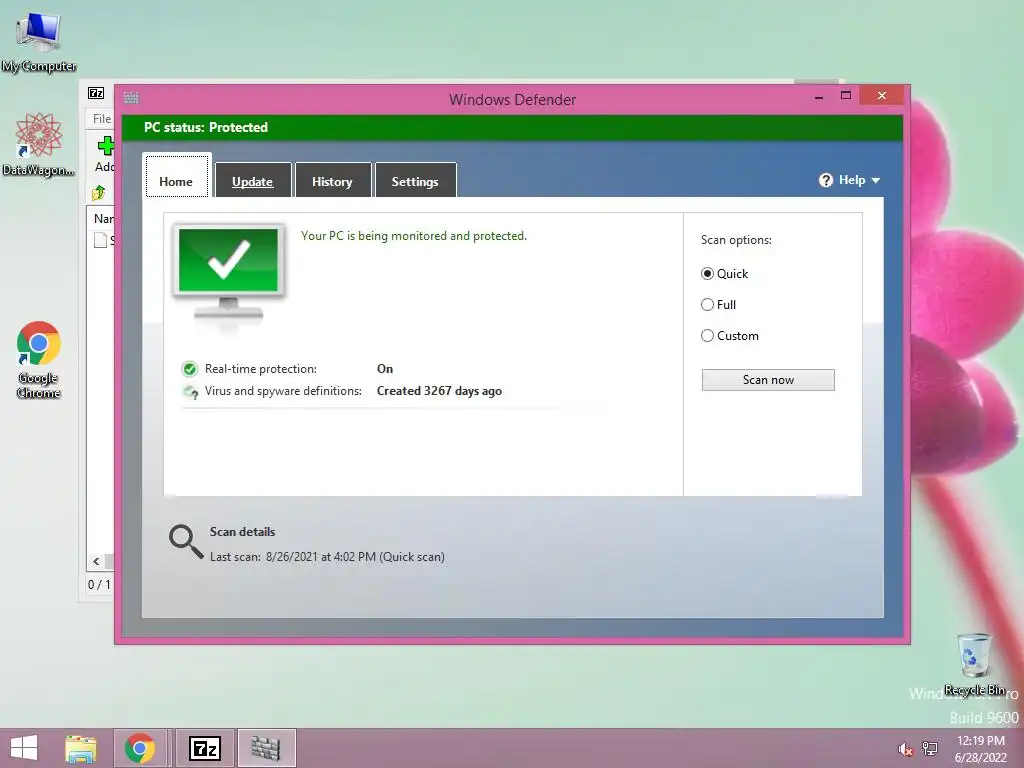Open the Settings tab
Viewport: 1024px width, 768px height.
[415, 180]
